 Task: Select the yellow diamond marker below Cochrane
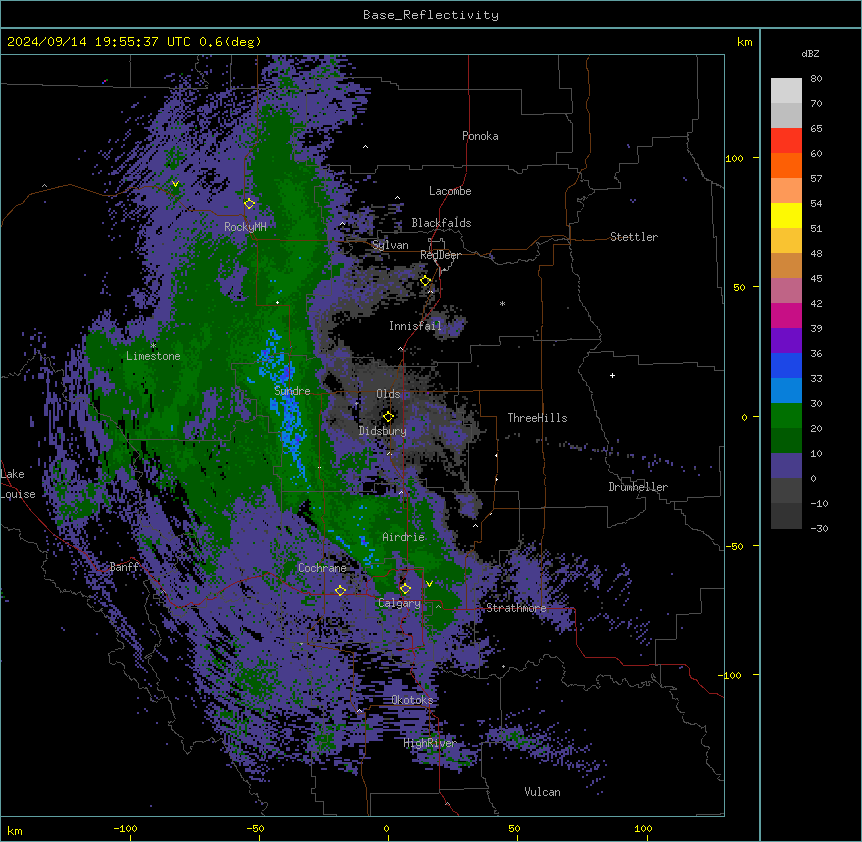(340, 590)
